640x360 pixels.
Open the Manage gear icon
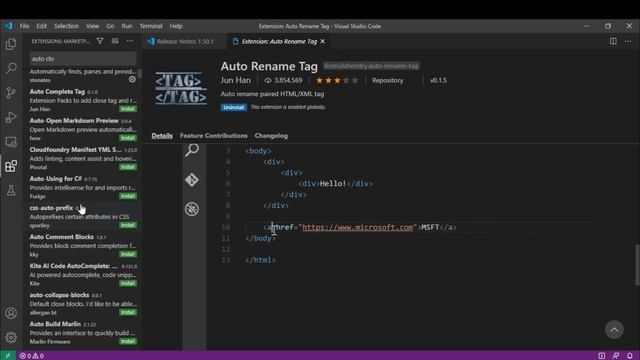pos(11,338)
